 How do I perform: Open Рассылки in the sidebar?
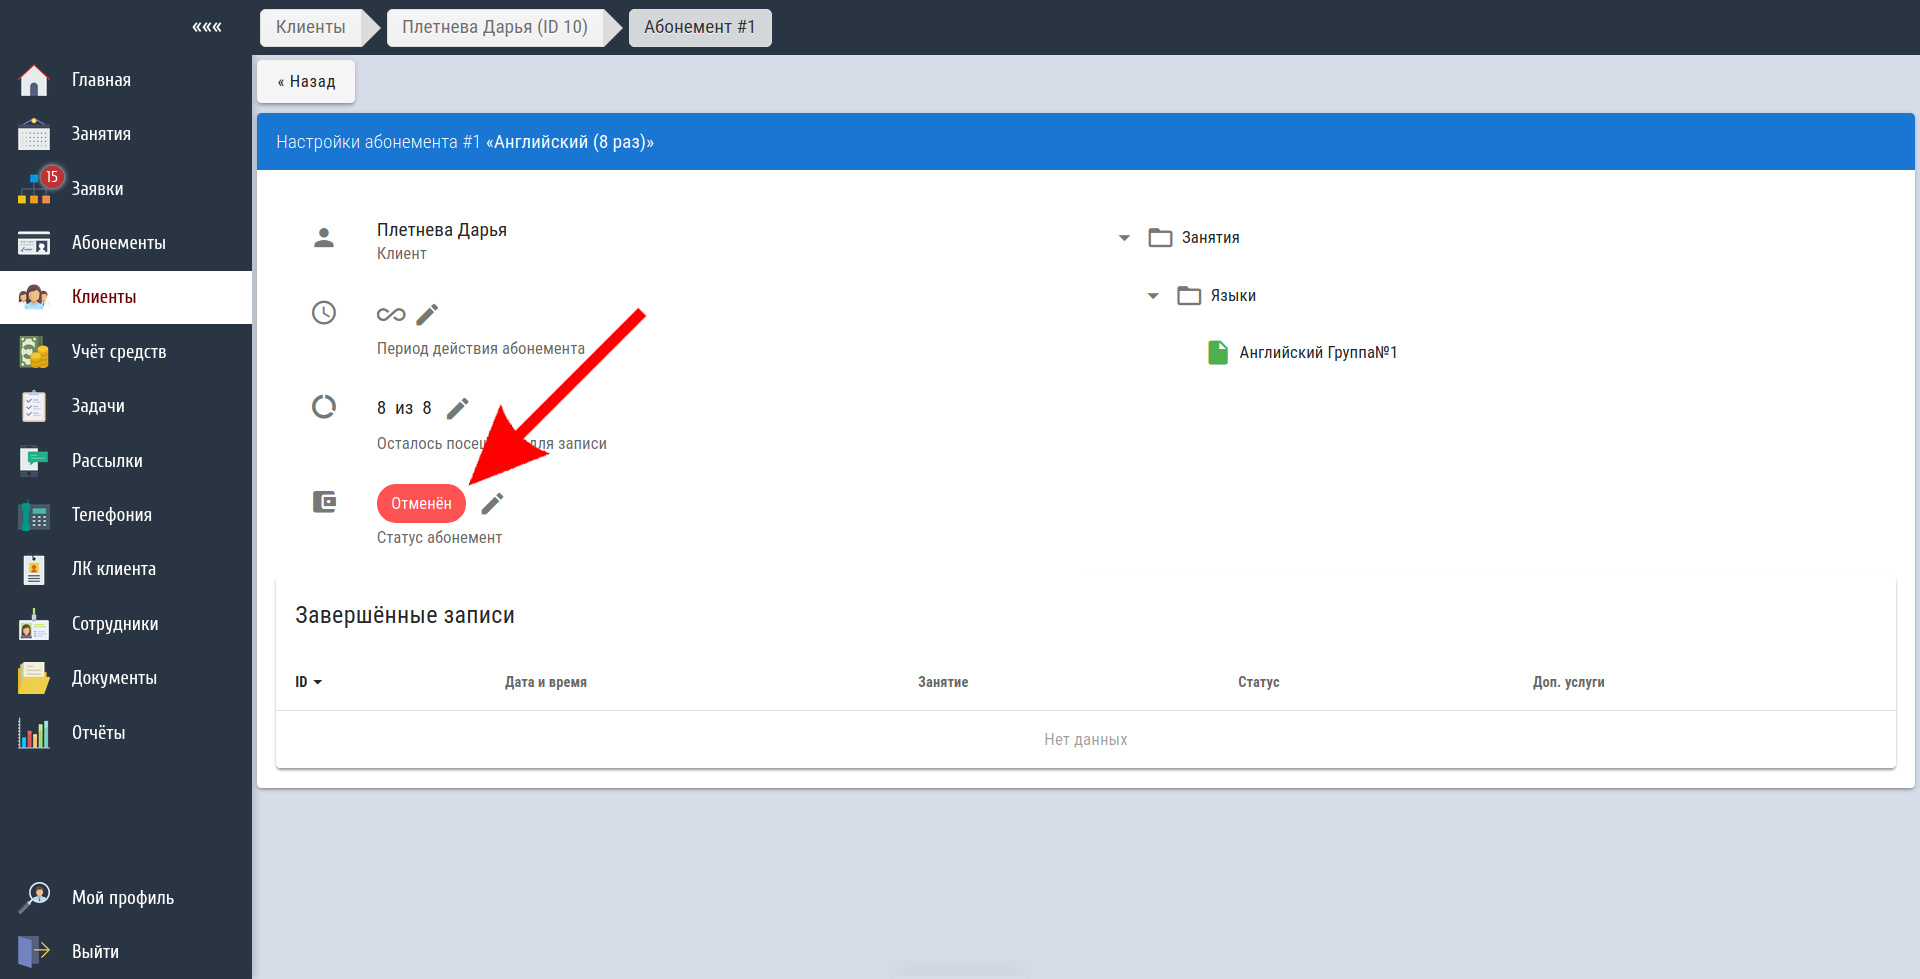point(107,461)
